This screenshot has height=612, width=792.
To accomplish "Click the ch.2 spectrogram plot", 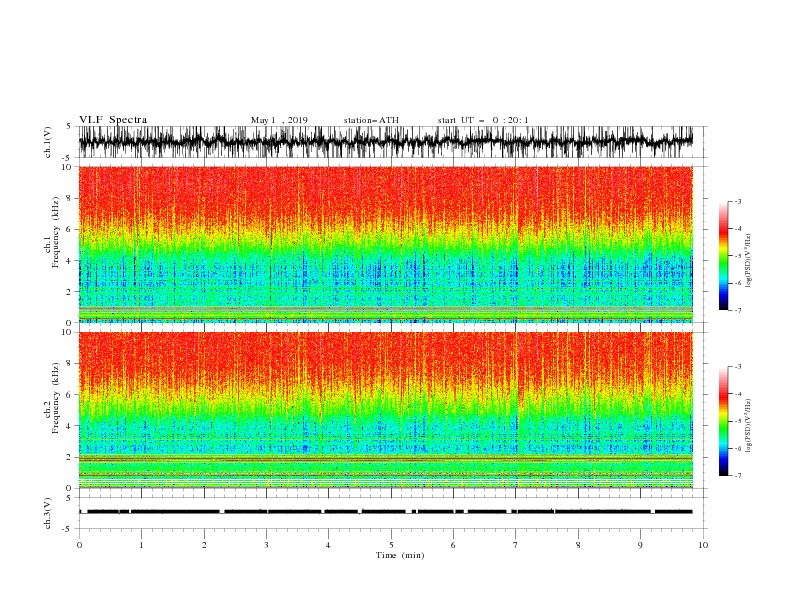I will 386,410.
